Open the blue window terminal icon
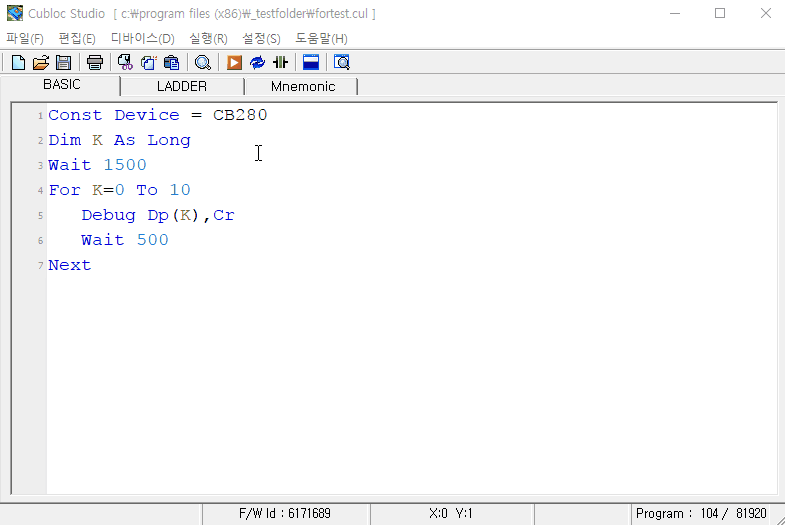The height and width of the screenshot is (525, 785). tap(311, 63)
